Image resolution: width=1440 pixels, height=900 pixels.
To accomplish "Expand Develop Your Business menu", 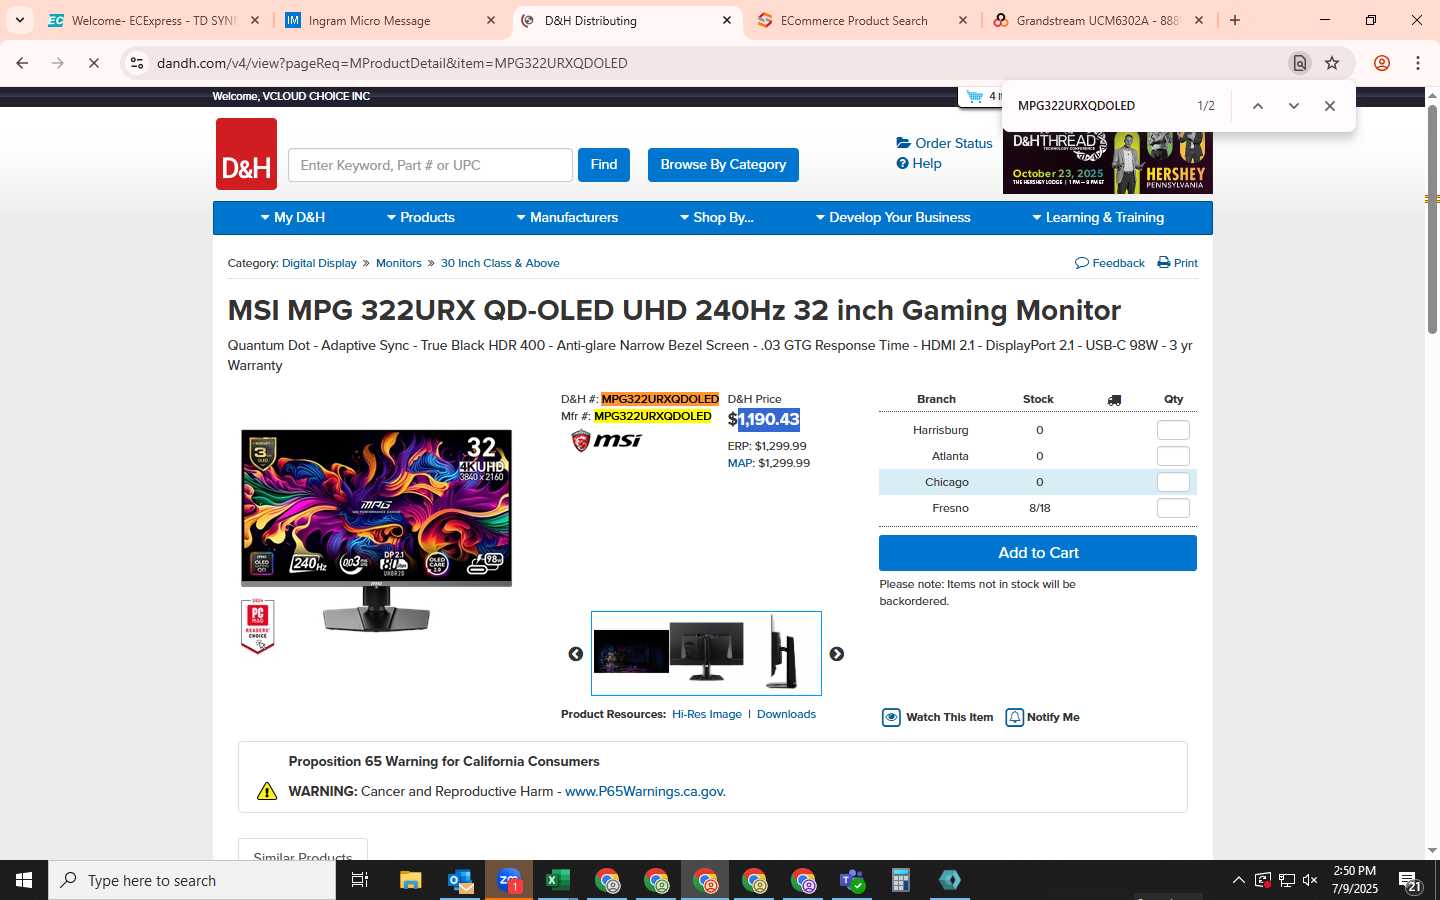I will [x=892, y=217].
